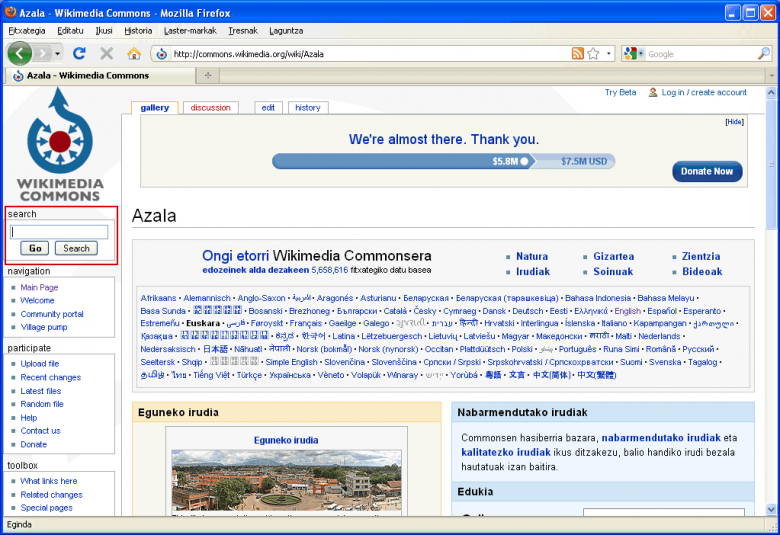Open the Fitxategia menu
This screenshot has height=535, width=780.
[x=27, y=31]
